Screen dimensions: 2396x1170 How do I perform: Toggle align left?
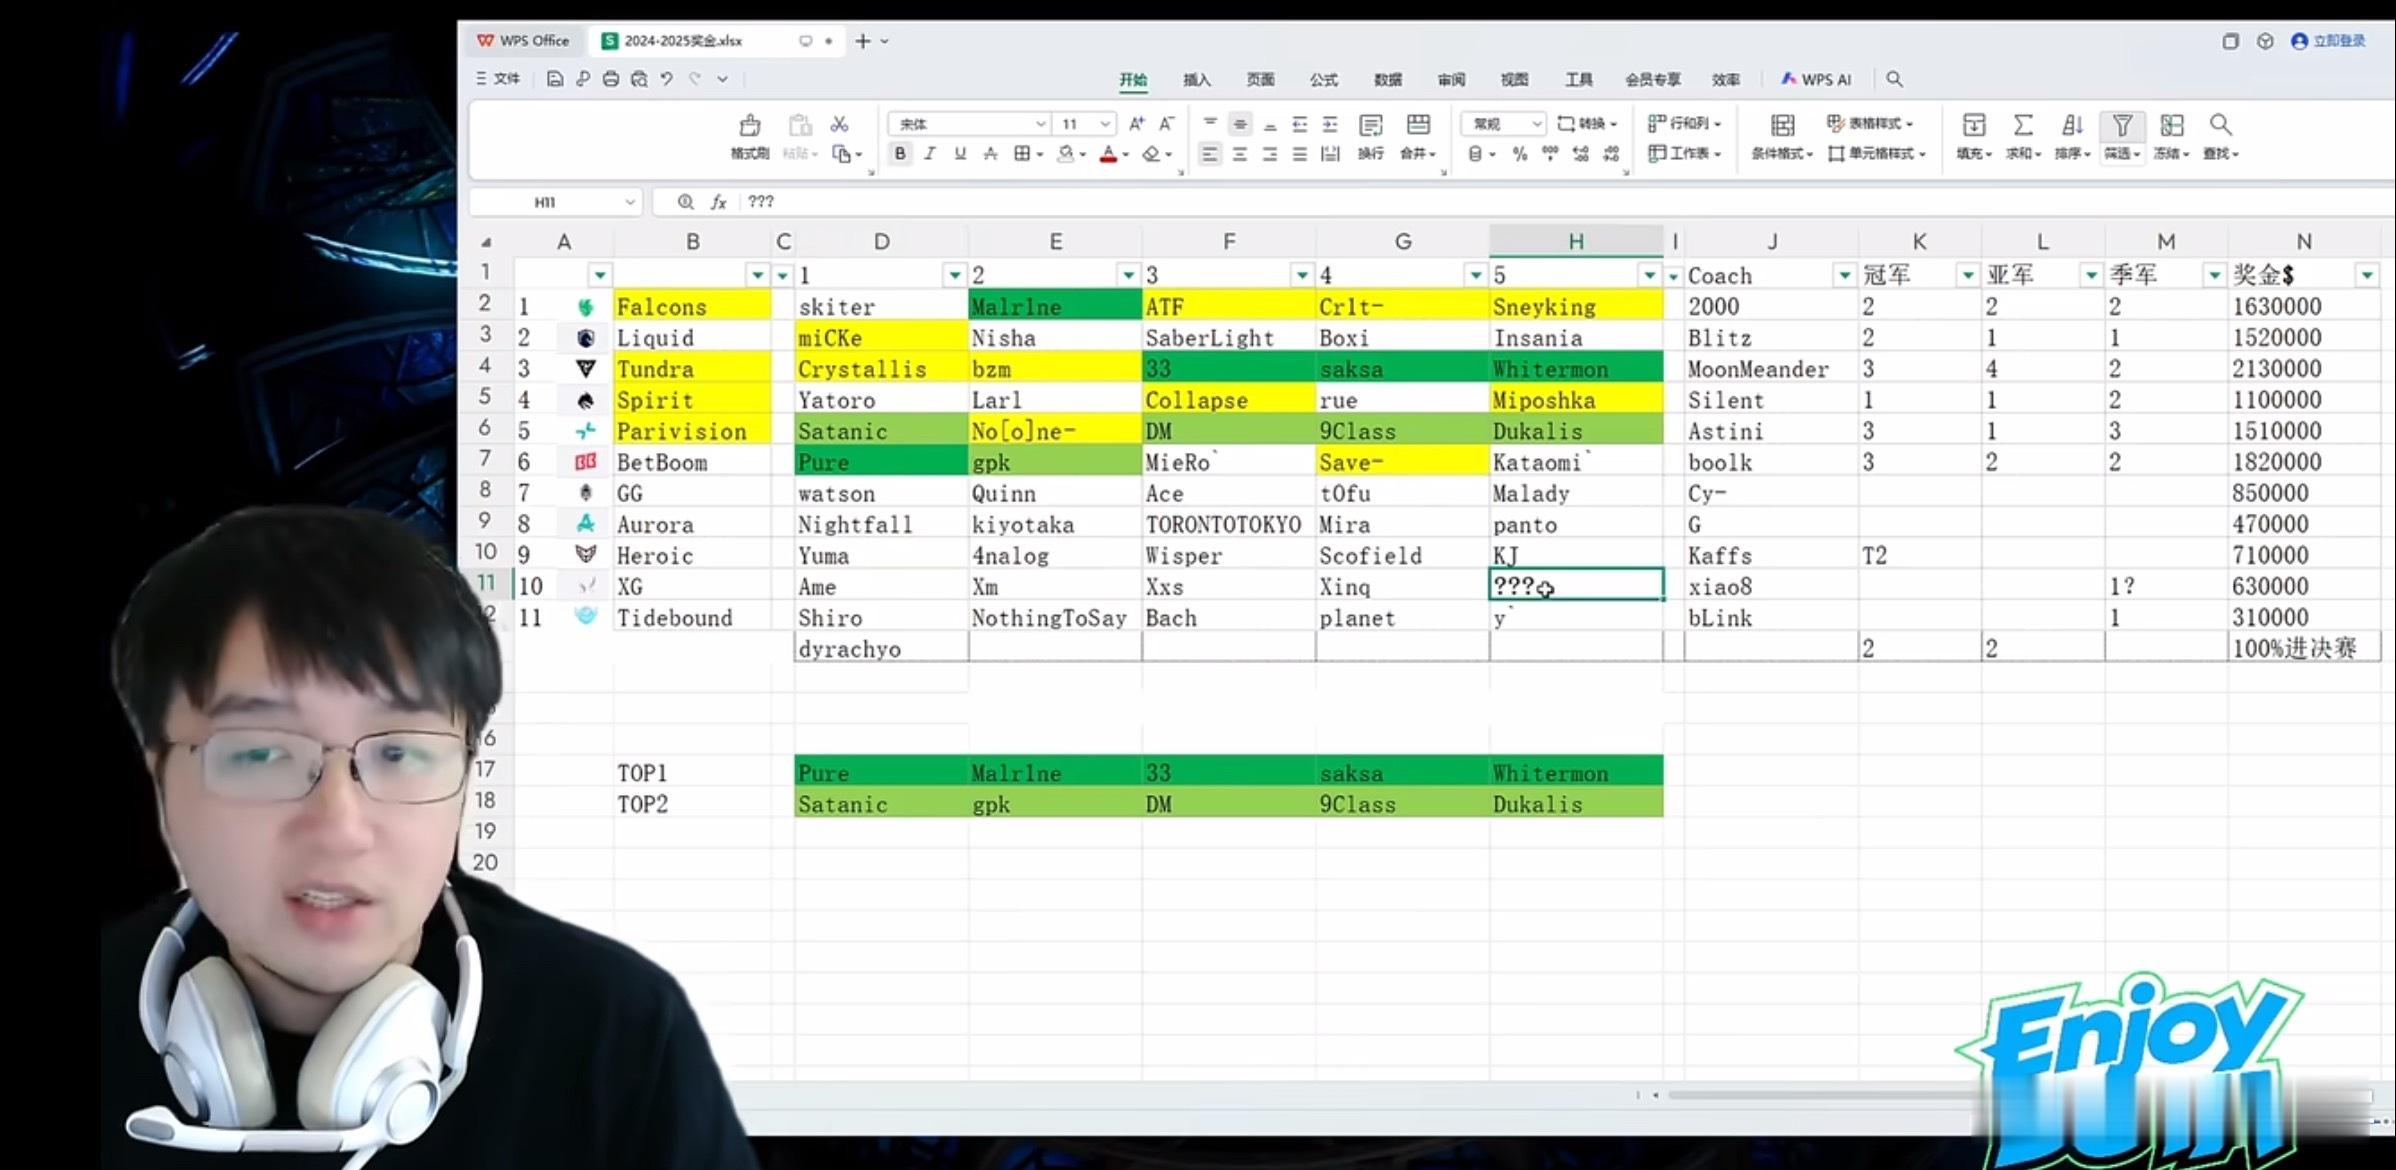[1210, 154]
